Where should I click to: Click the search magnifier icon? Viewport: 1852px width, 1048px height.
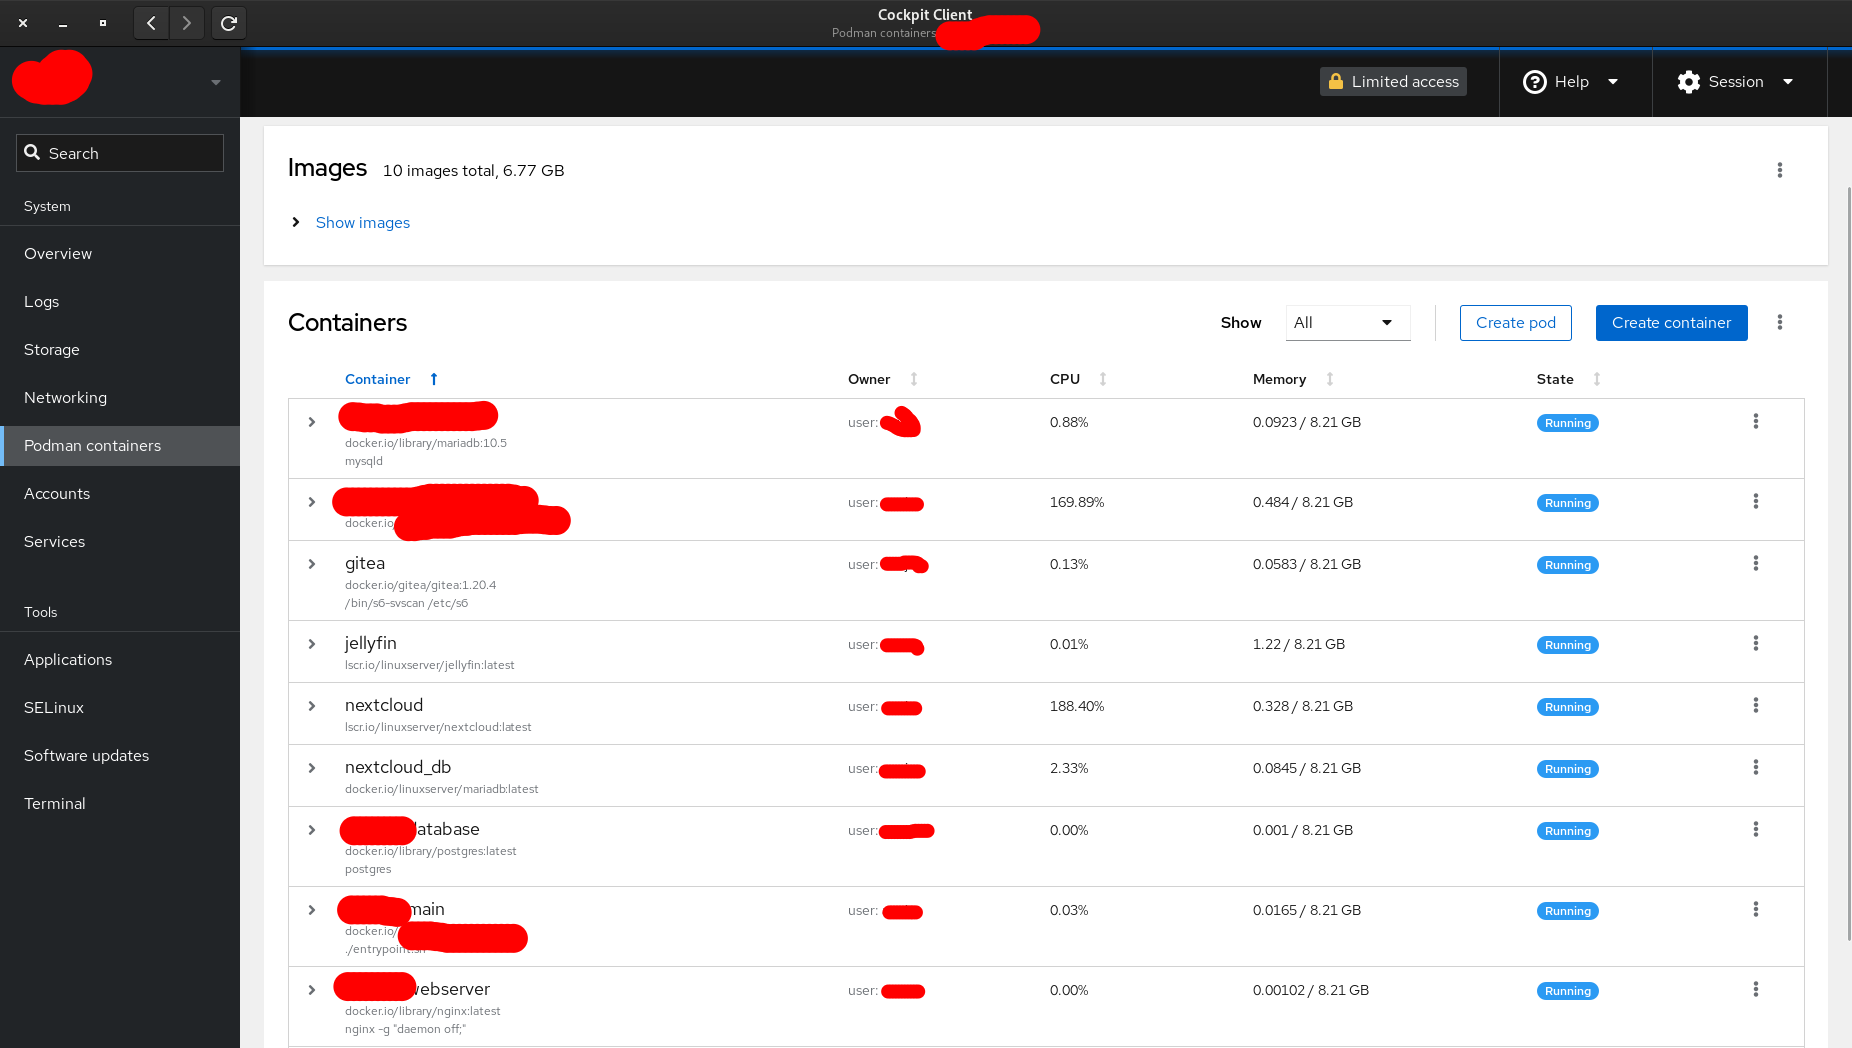32,152
